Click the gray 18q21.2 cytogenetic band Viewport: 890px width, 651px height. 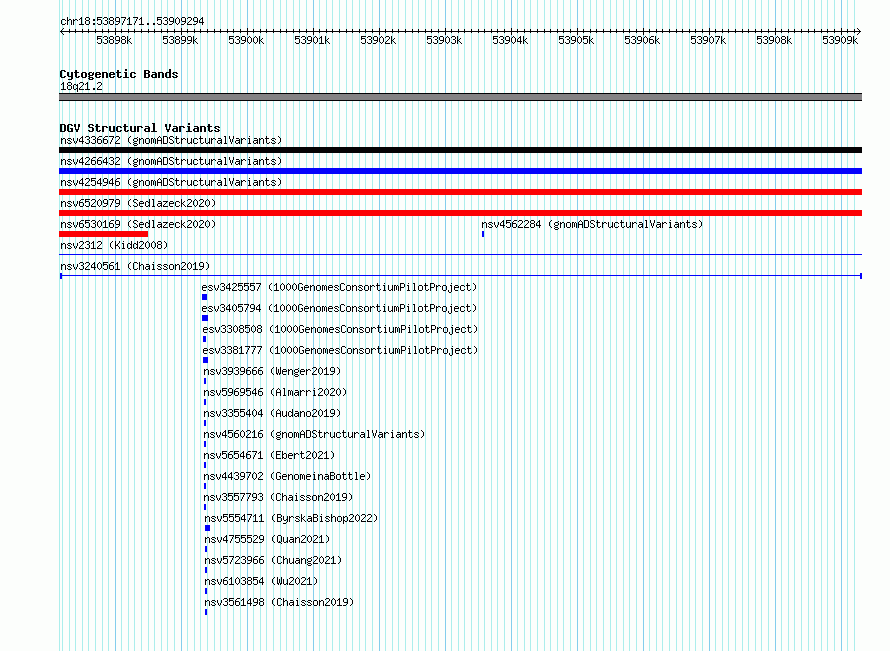(x=460, y=97)
